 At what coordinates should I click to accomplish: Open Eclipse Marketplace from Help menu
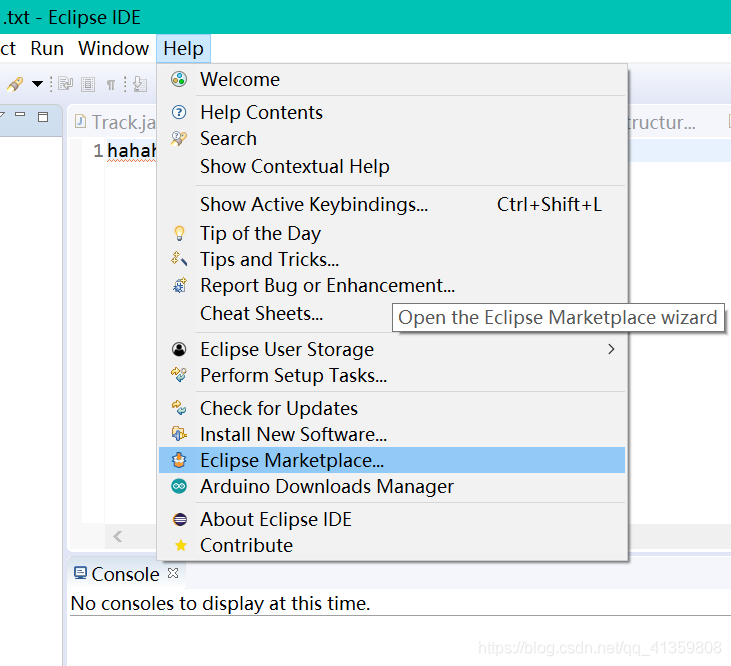pos(392,460)
